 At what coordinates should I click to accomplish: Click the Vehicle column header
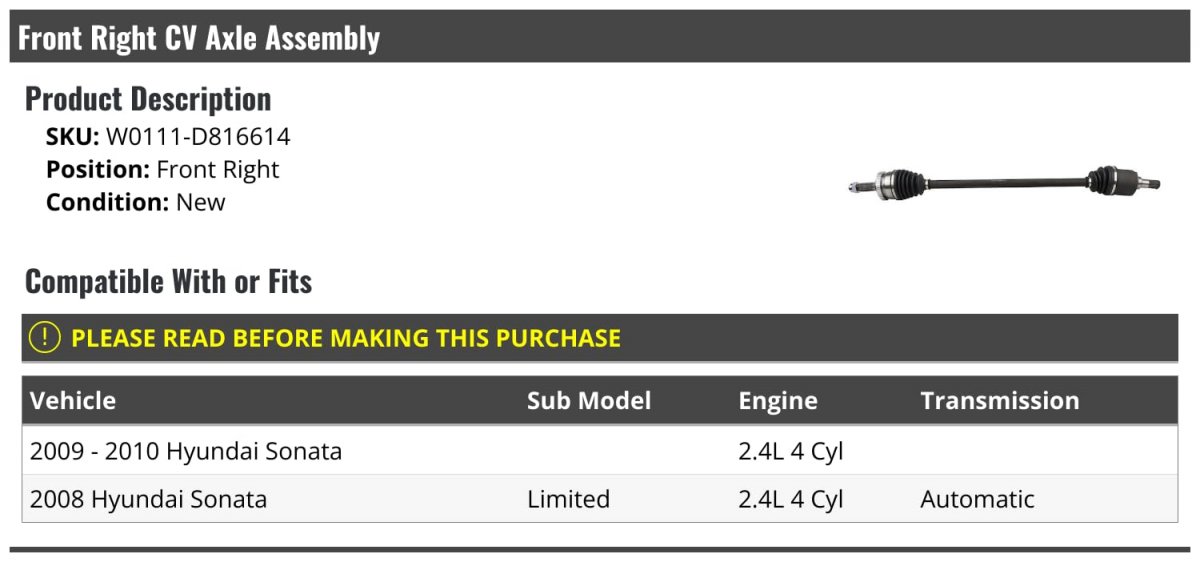click(x=73, y=401)
